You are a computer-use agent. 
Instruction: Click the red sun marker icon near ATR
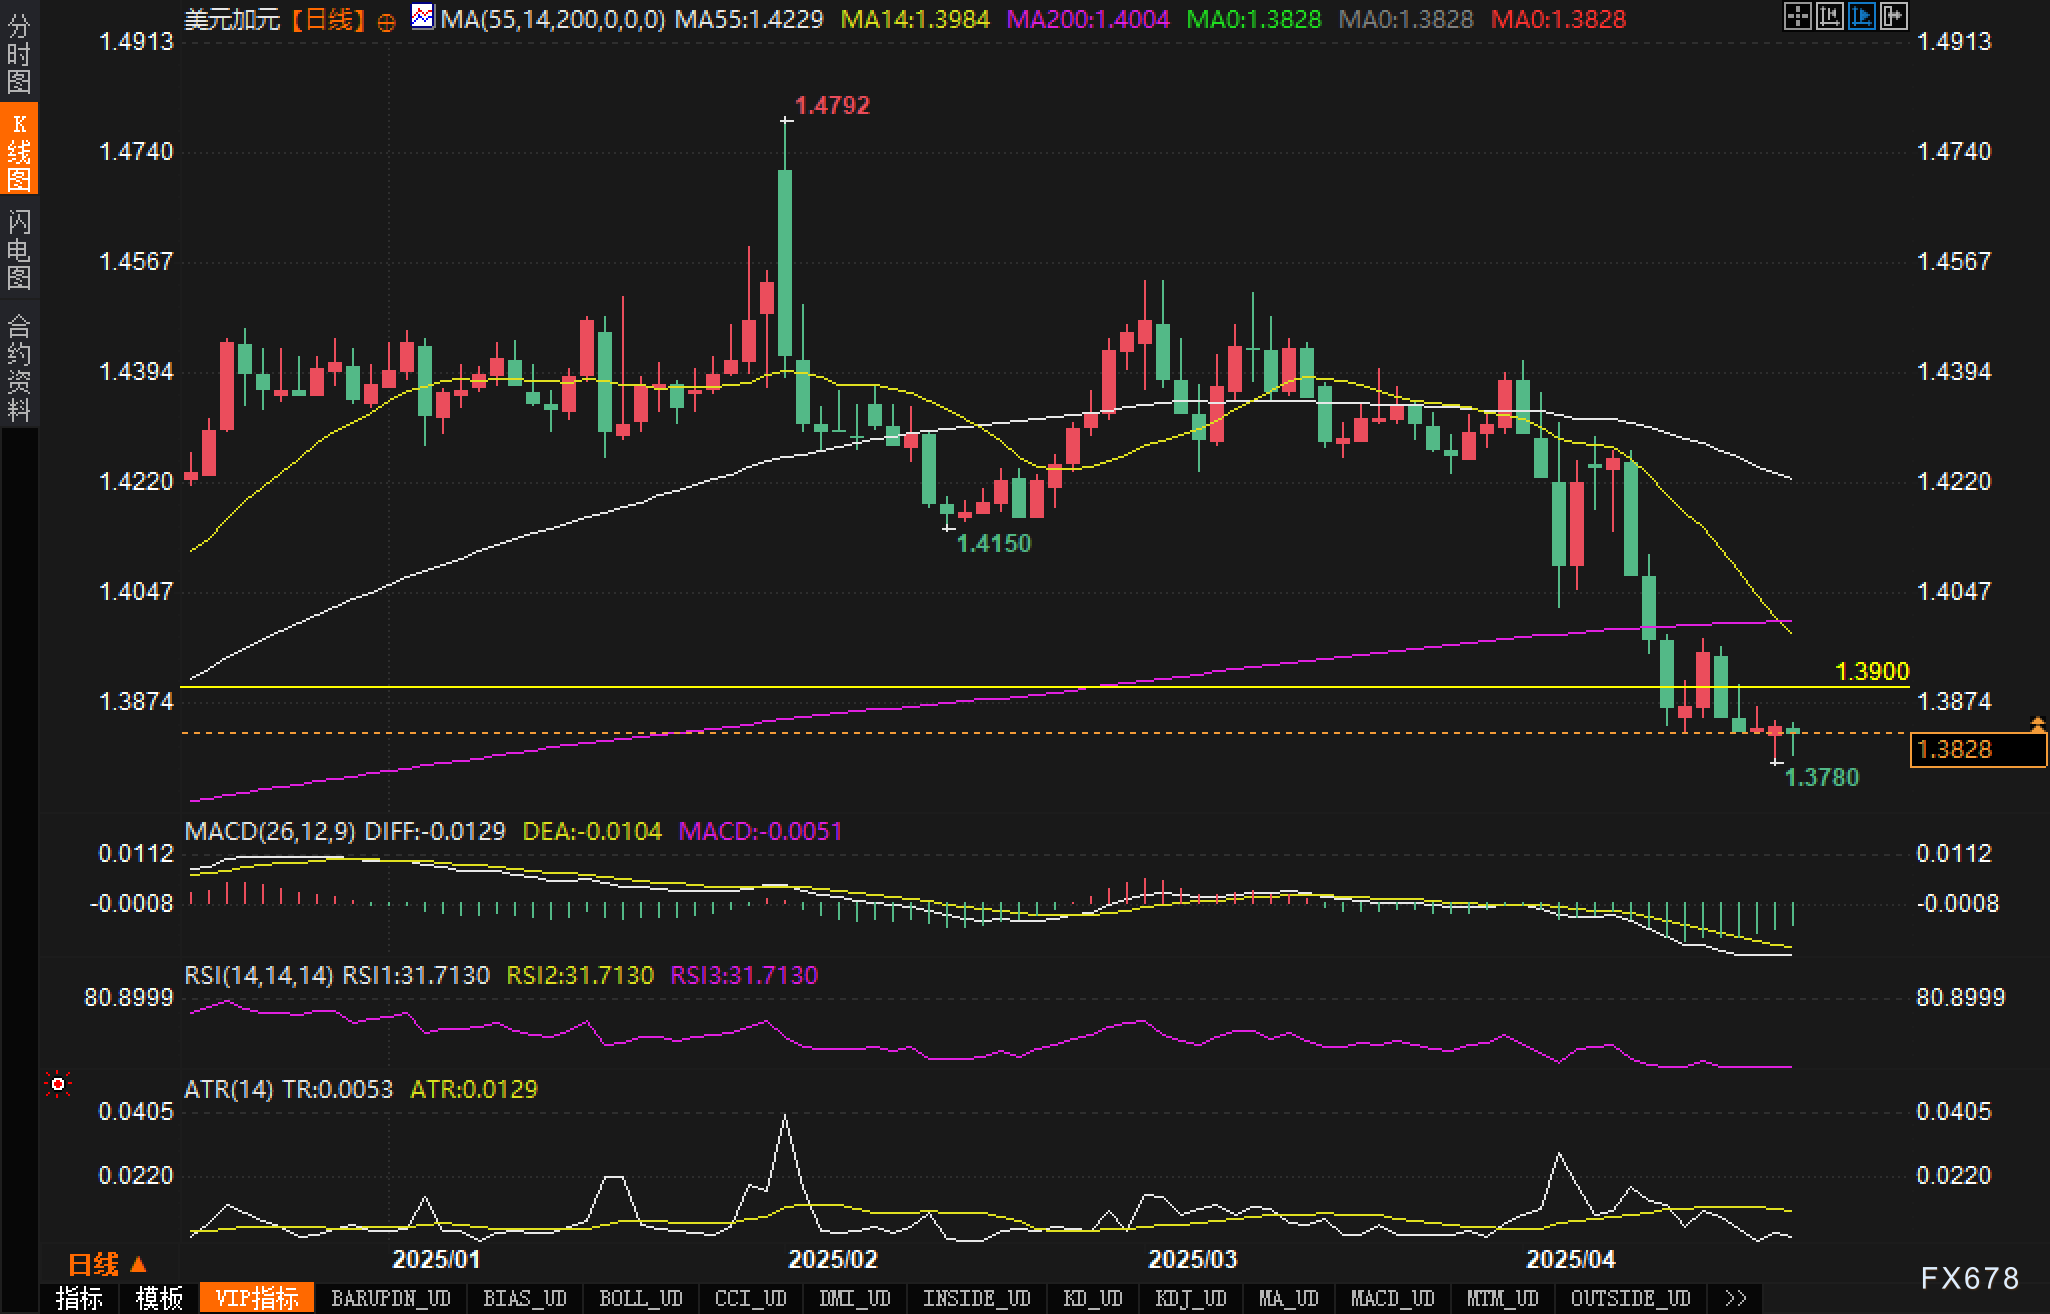pyautogui.click(x=58, y=1084)
